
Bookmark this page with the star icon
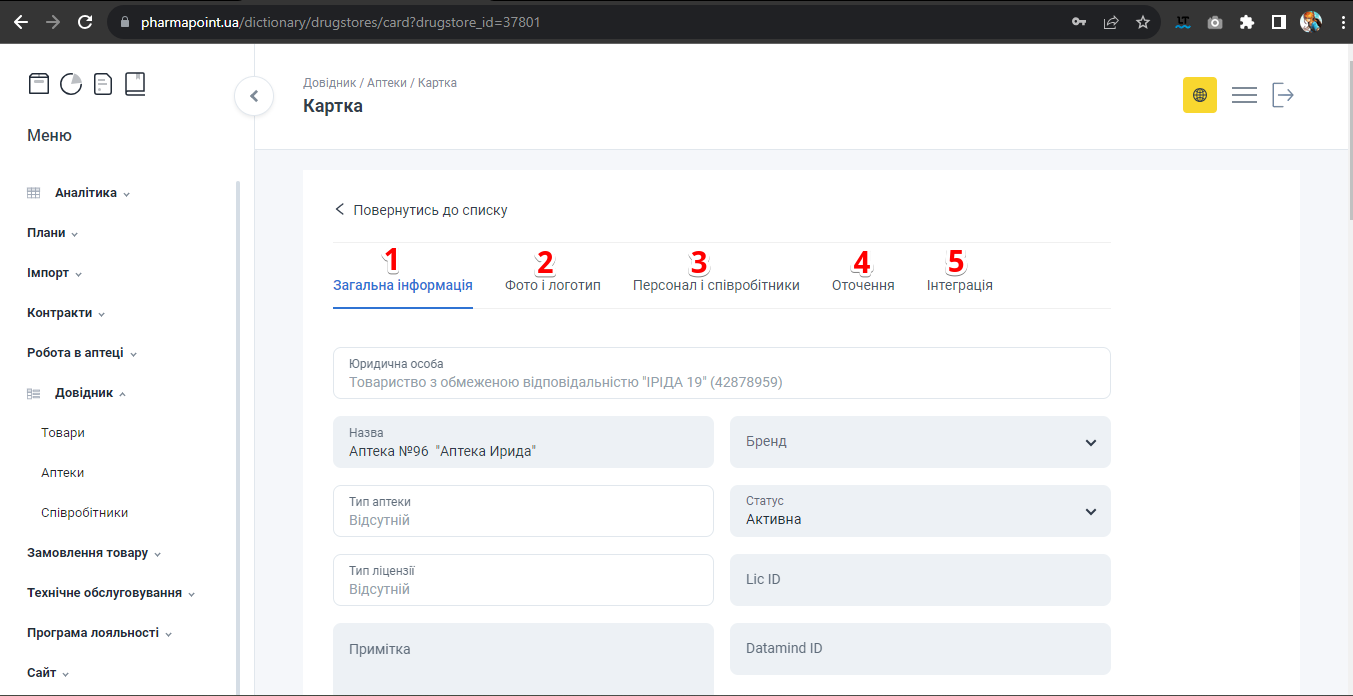click(x=1143, y=21)
